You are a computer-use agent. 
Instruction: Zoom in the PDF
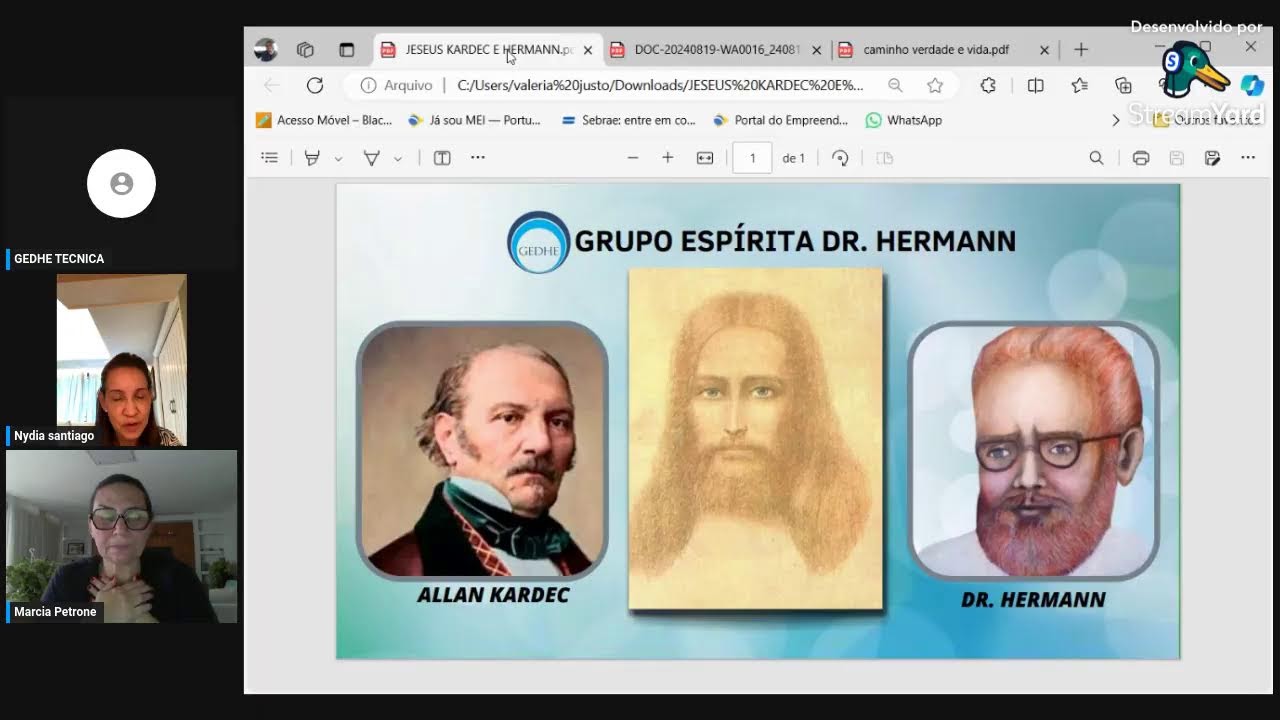click(x=668, y=158)
